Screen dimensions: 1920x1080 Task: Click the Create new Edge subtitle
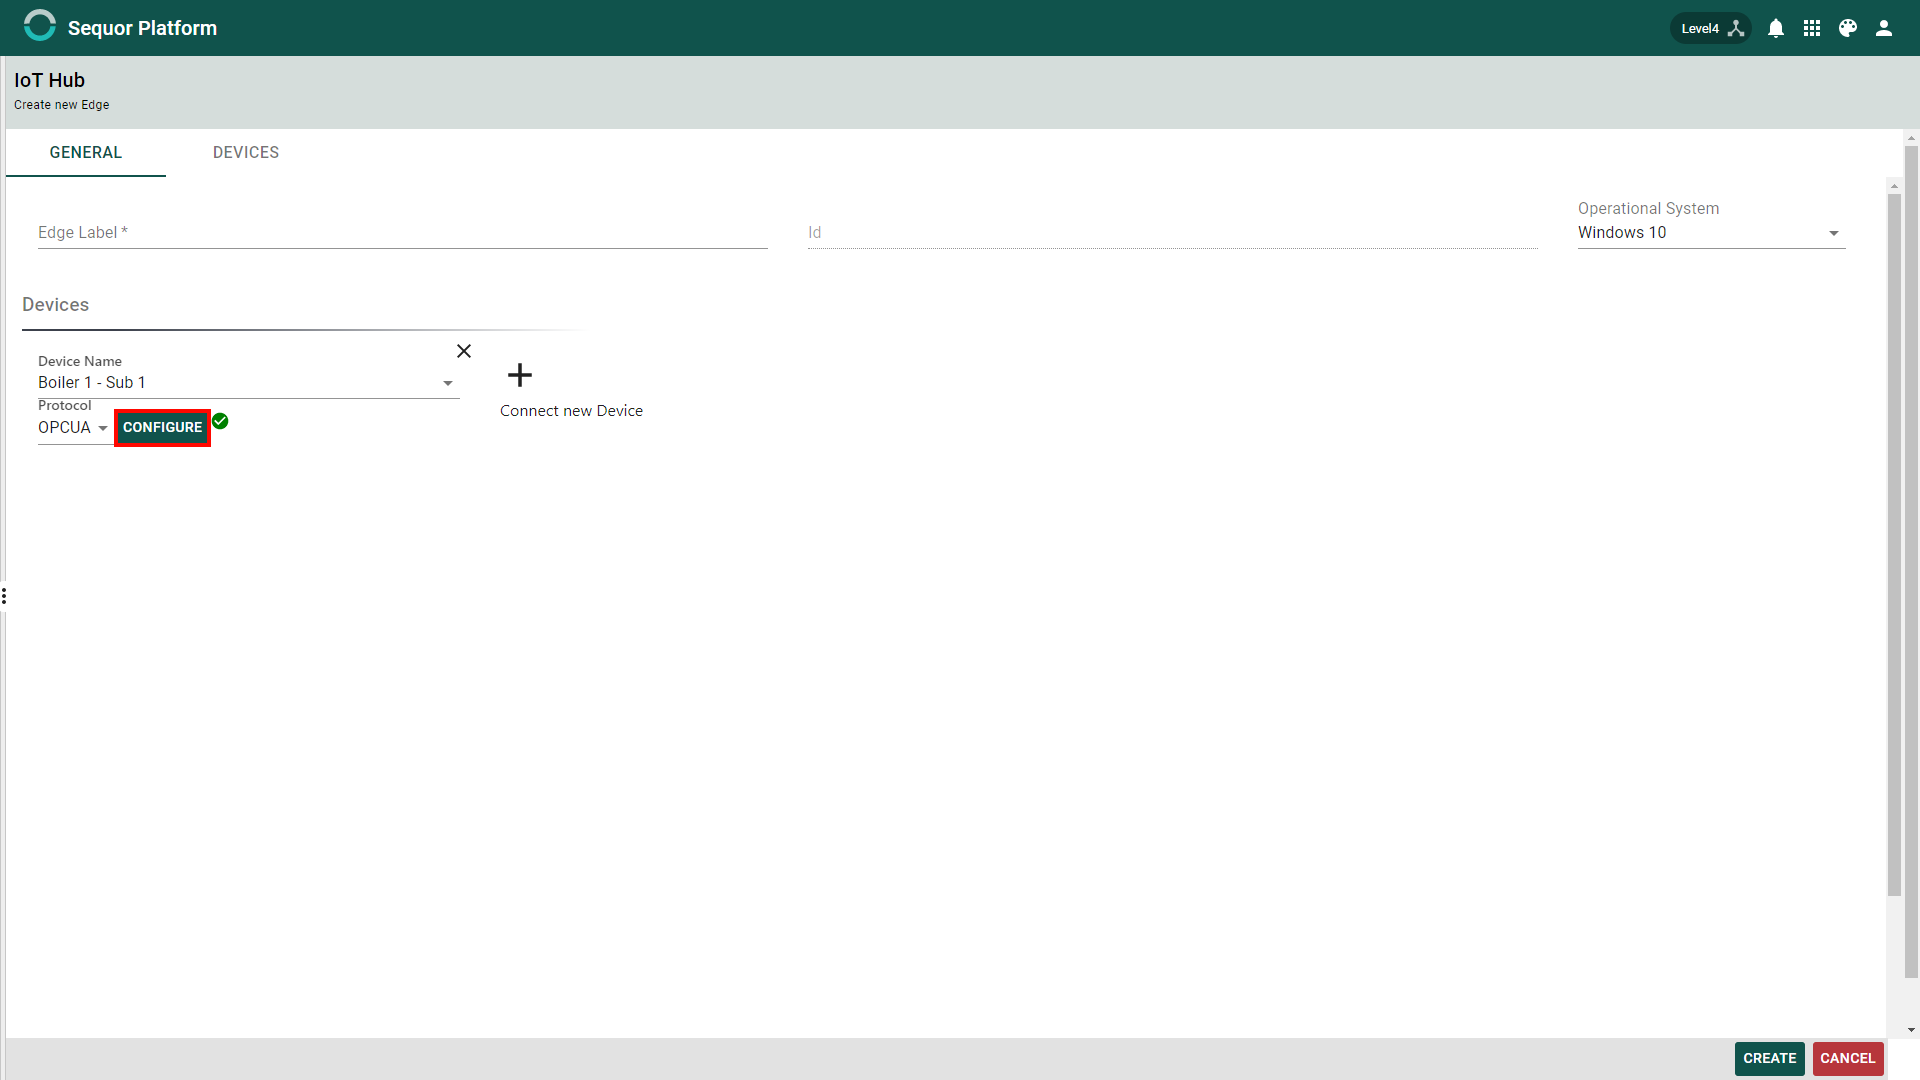(61, 105)
